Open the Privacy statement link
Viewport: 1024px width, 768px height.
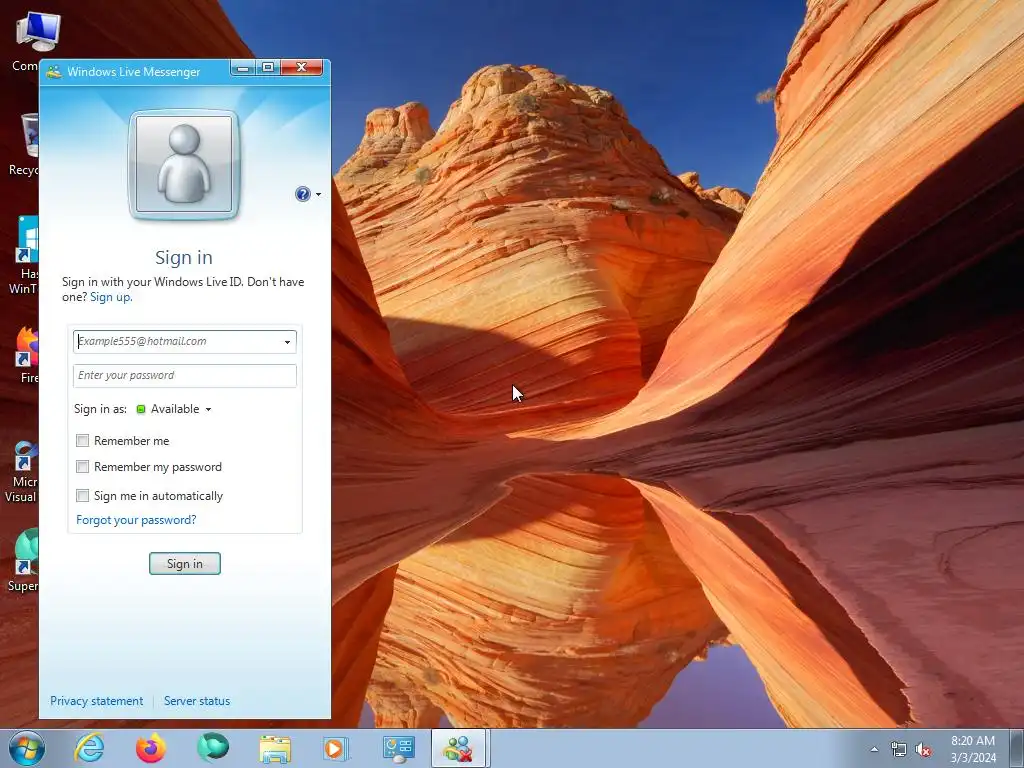[97, 701]
